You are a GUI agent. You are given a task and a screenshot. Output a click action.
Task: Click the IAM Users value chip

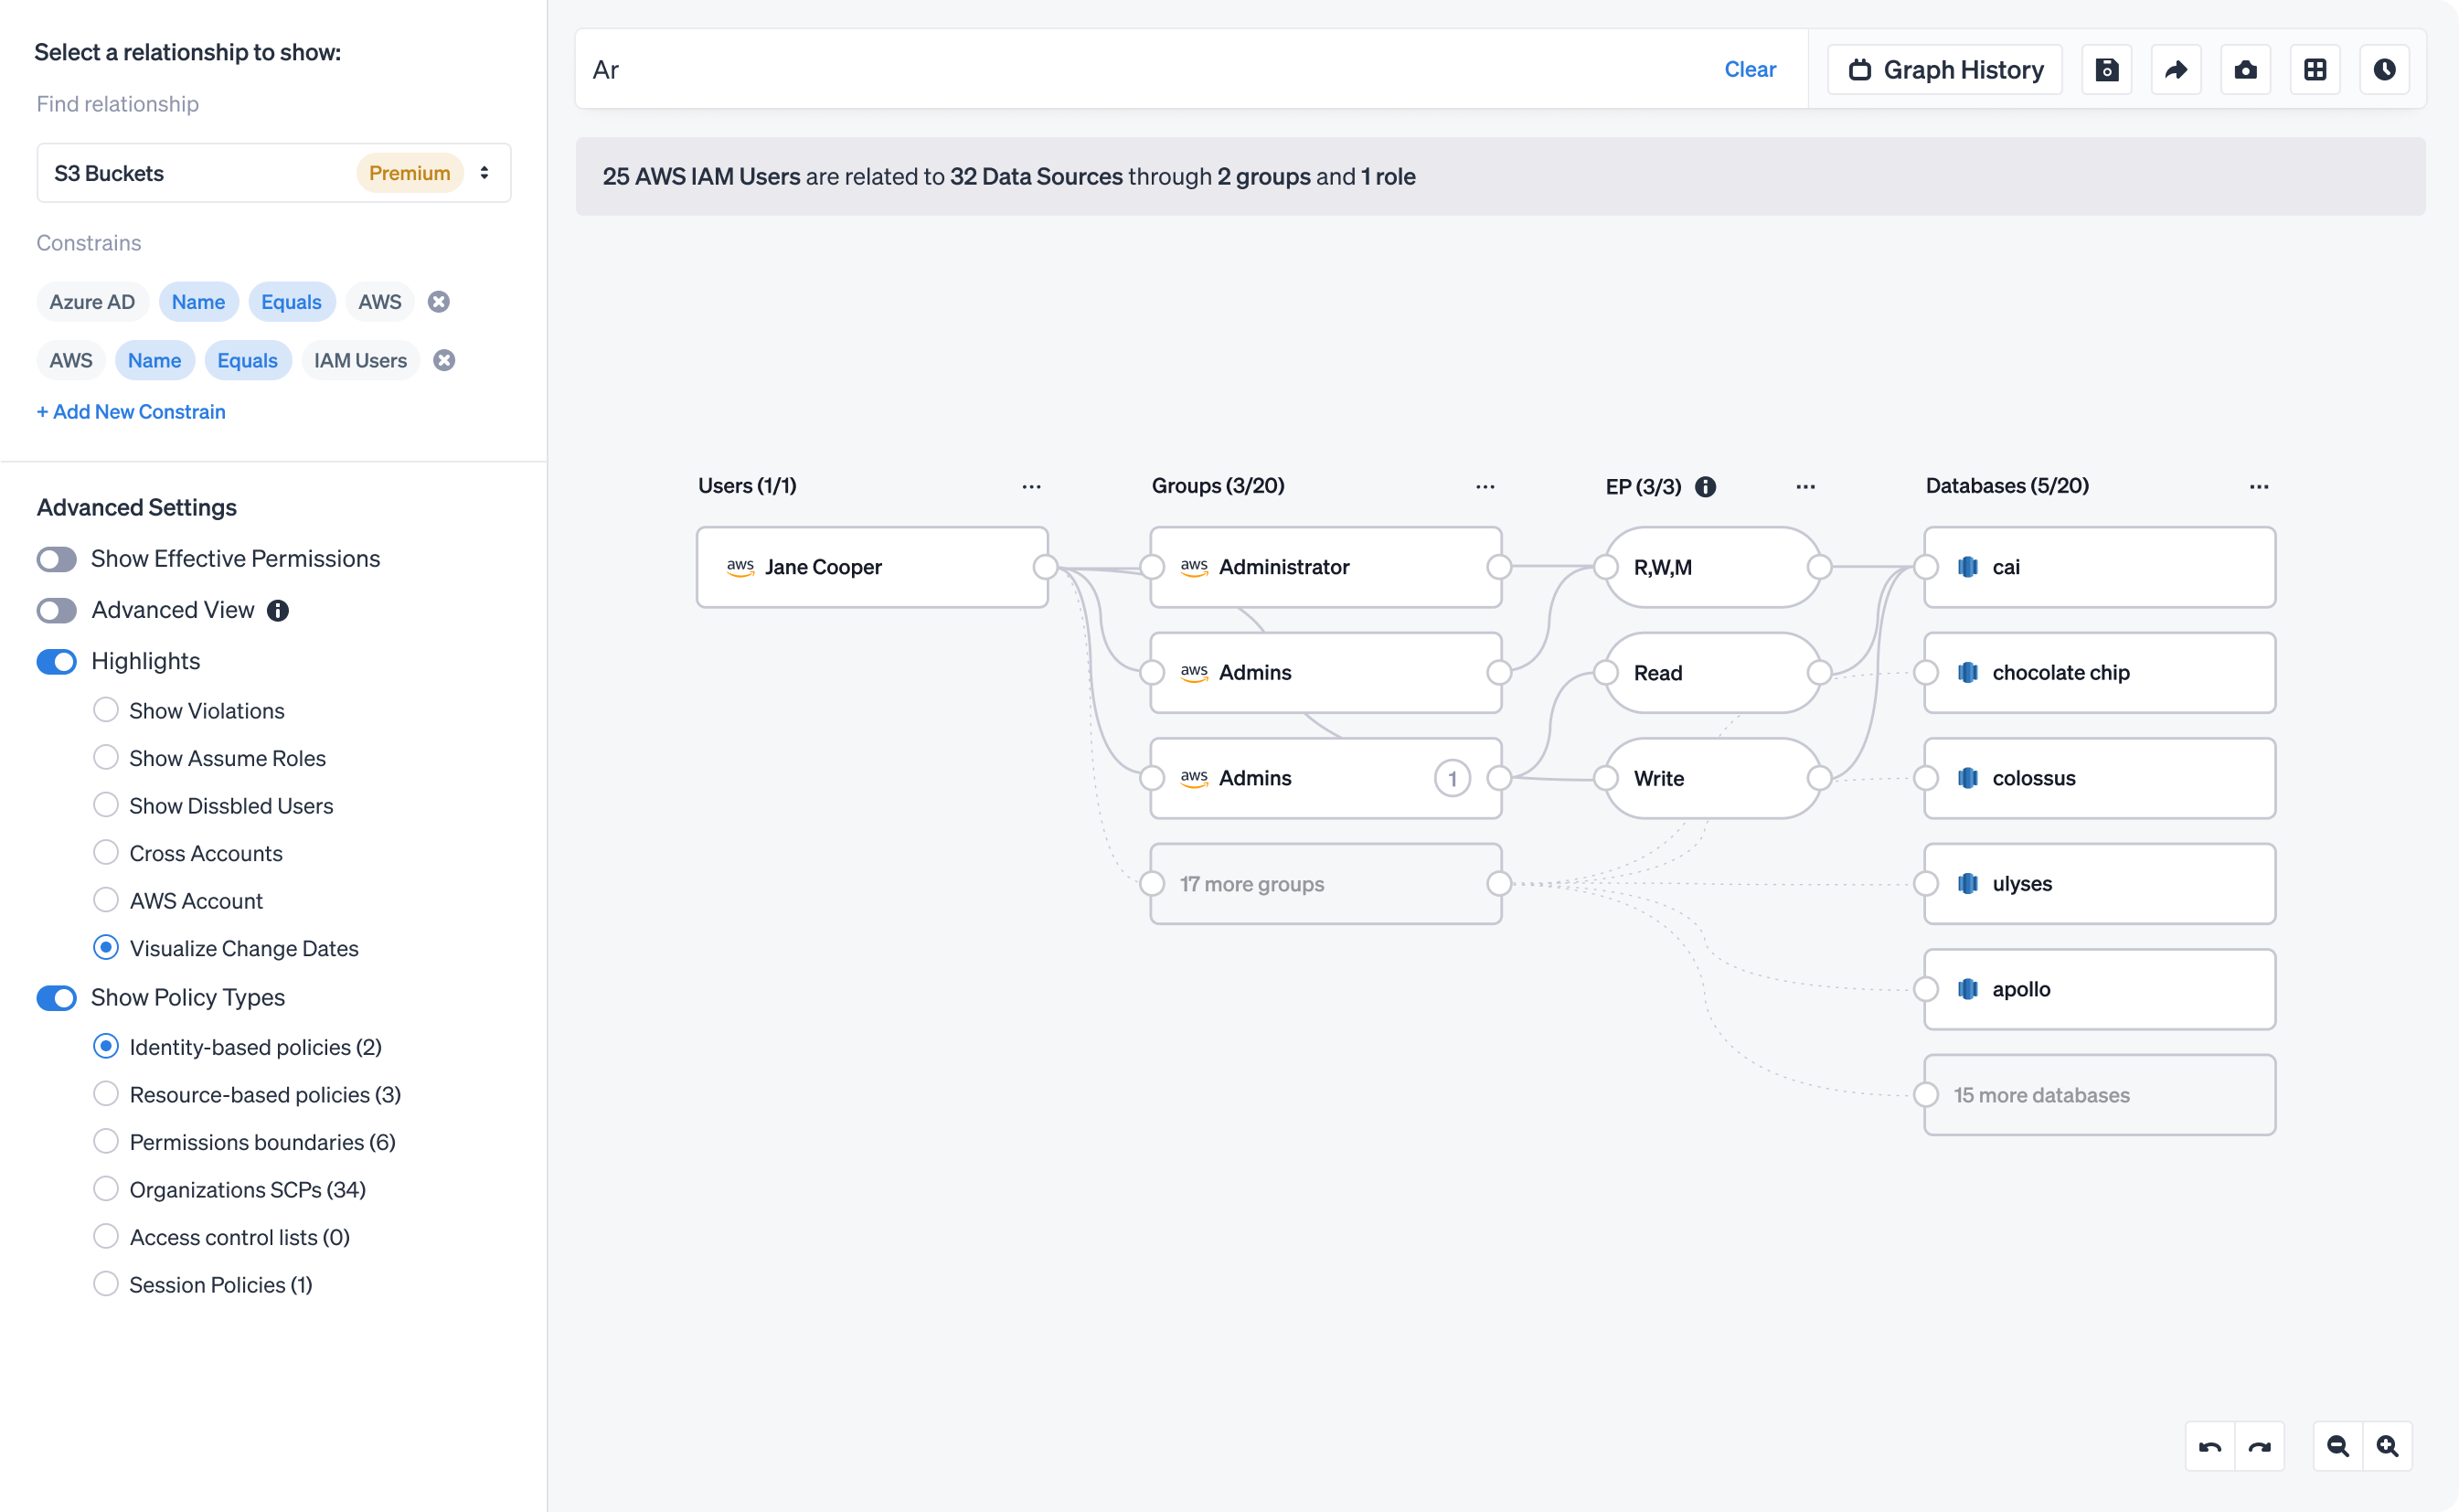point(360,361)
